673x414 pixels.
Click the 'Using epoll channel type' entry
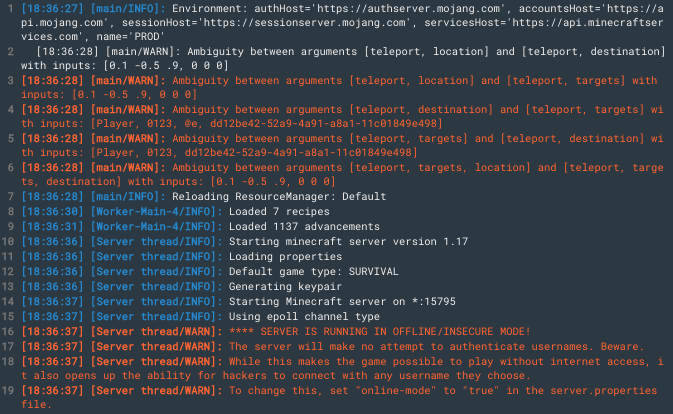[x=200, y=317]
